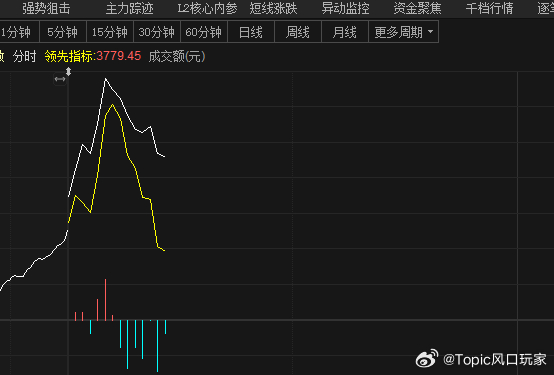Select the 30分钟 period button
The width and height of the screenshot is (554, 375).
[157, 32]
